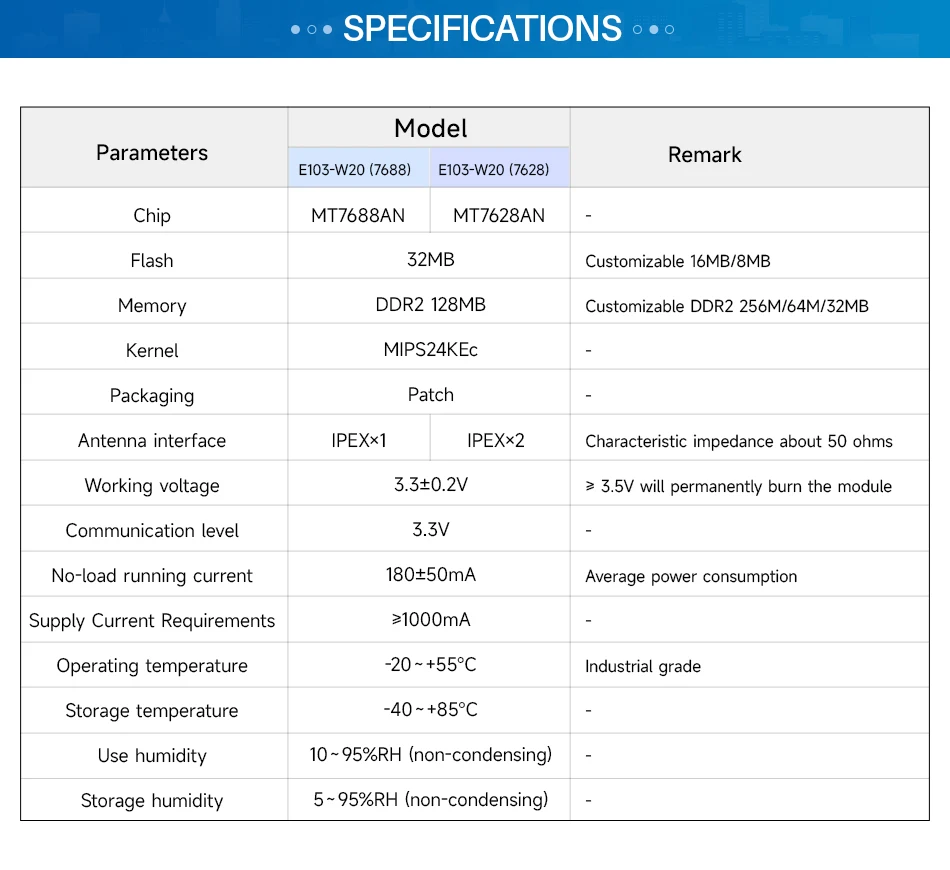Click the MIPS24KEc kernel value

click(x=430, y=350)
